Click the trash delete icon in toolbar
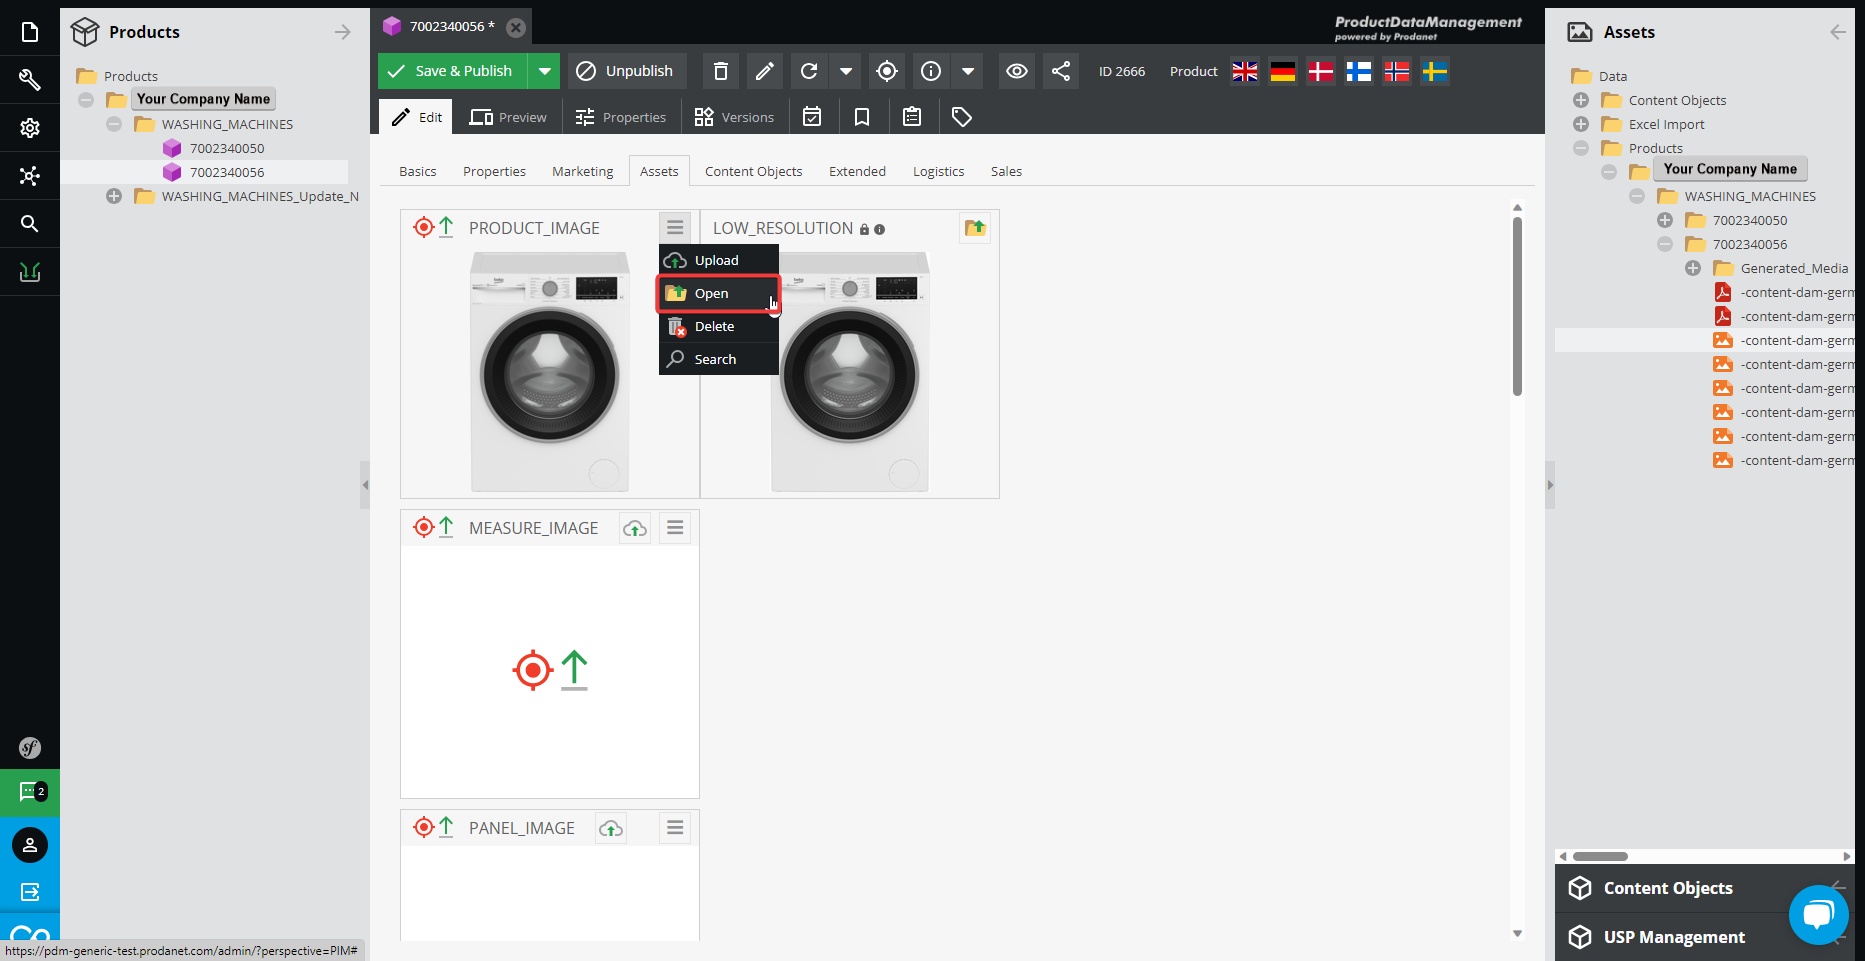The image size is (1865, 961). point(721,71)
